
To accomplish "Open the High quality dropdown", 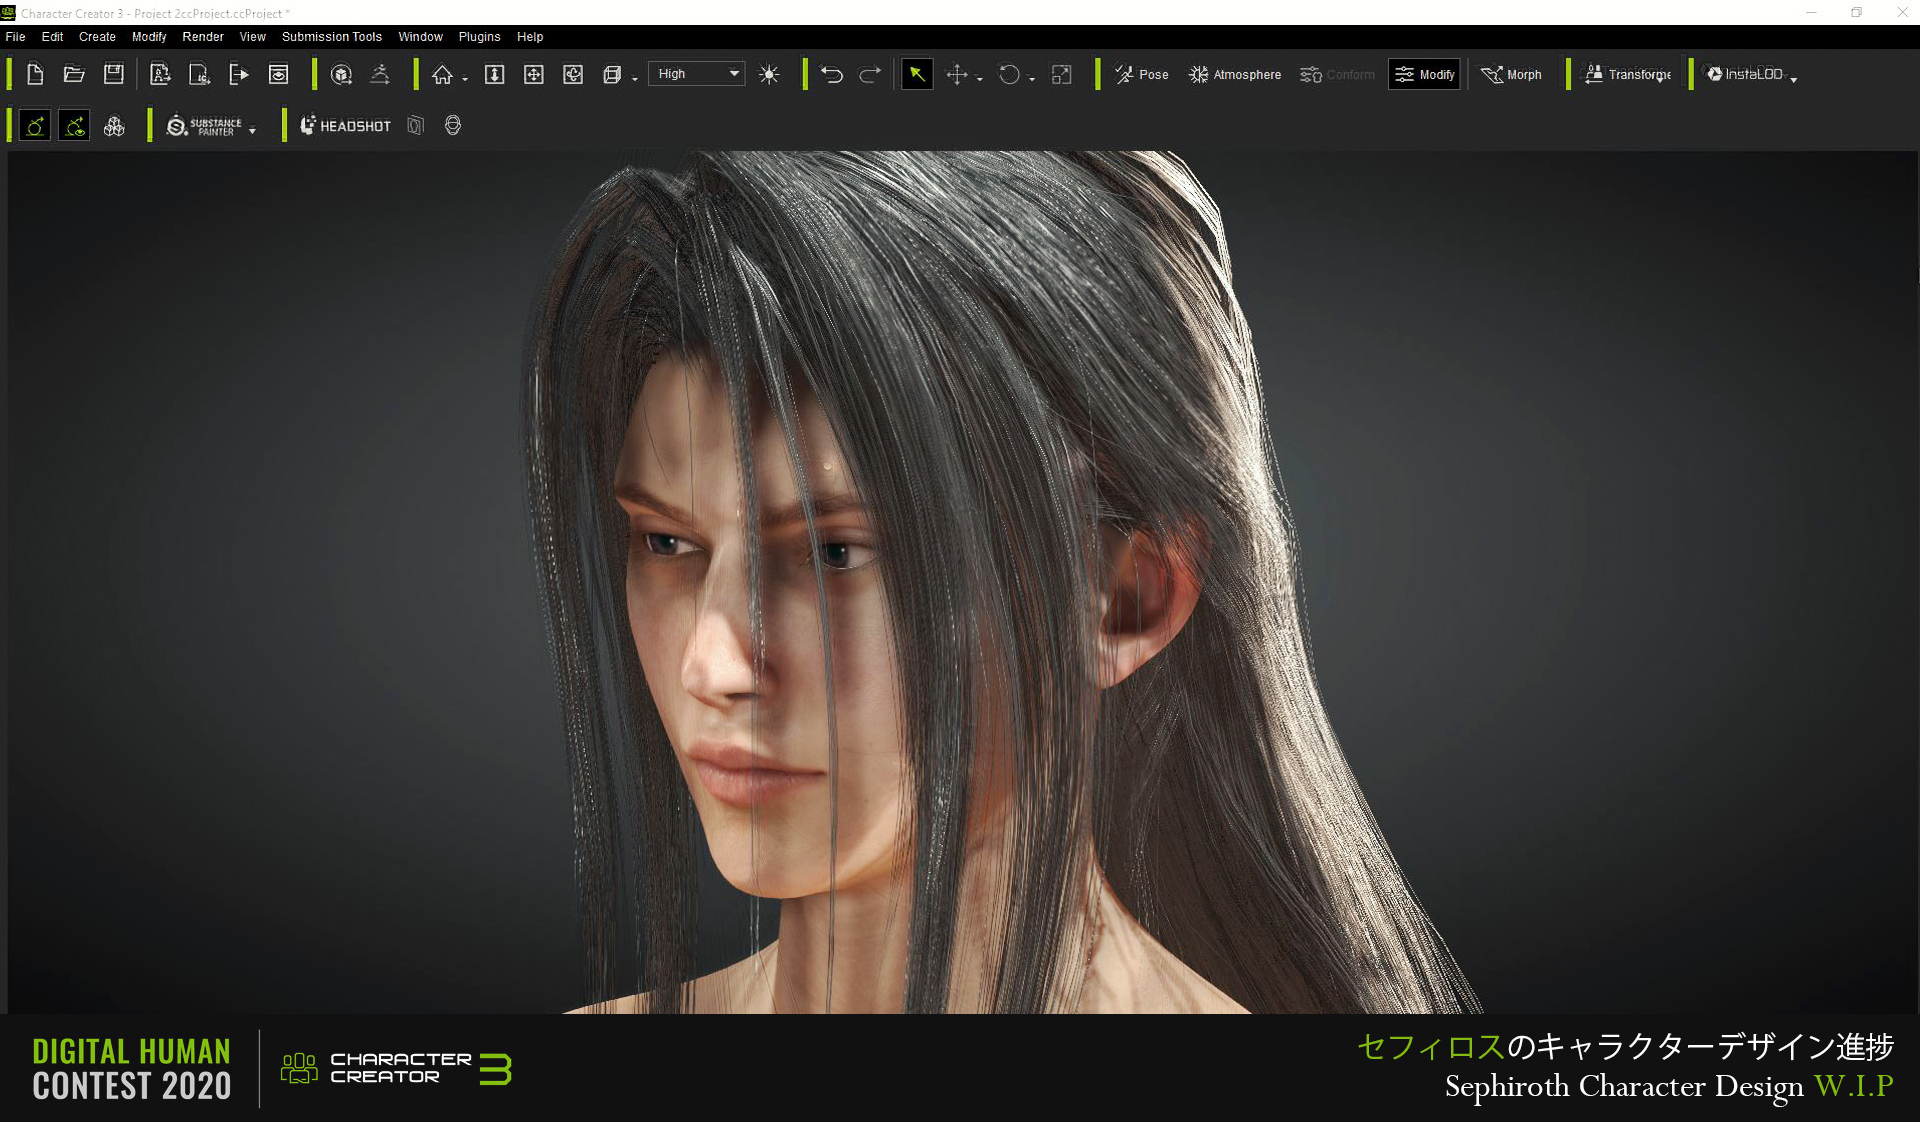I will [x=696, y=74].
